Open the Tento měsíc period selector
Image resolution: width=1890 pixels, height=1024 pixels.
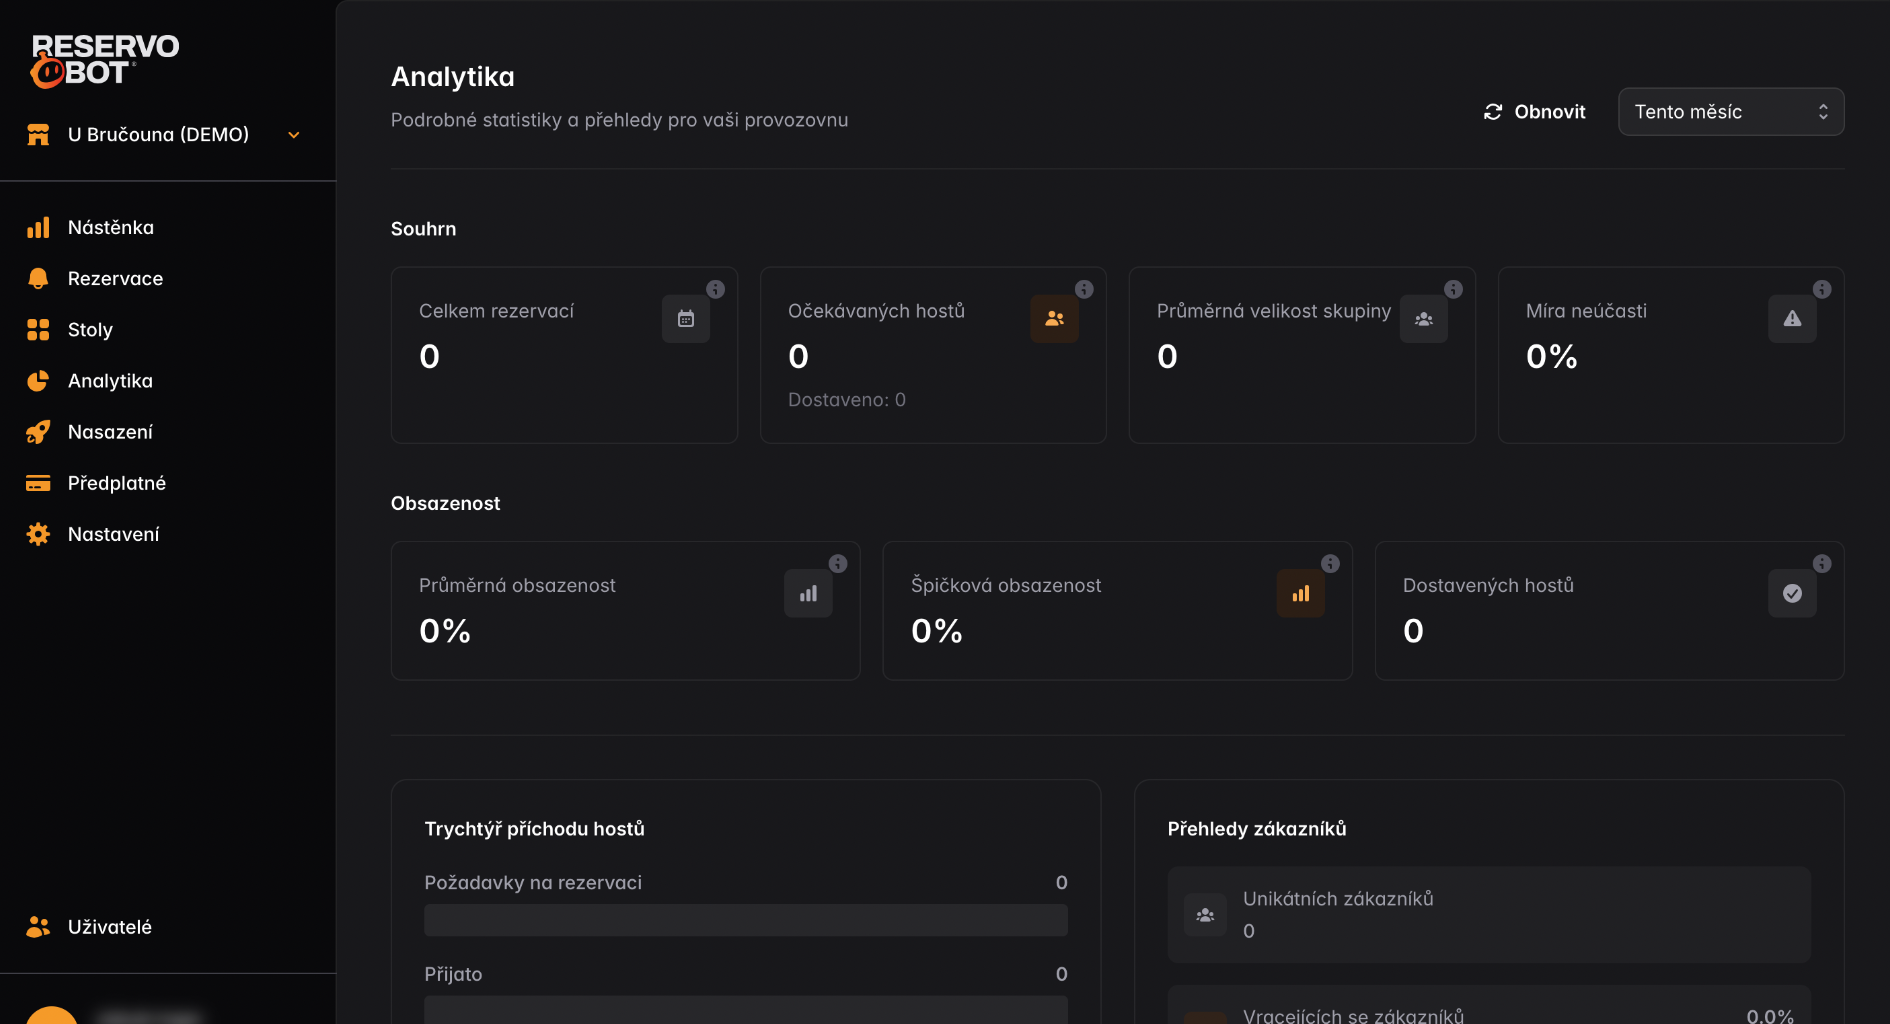tap(1731, 112)
